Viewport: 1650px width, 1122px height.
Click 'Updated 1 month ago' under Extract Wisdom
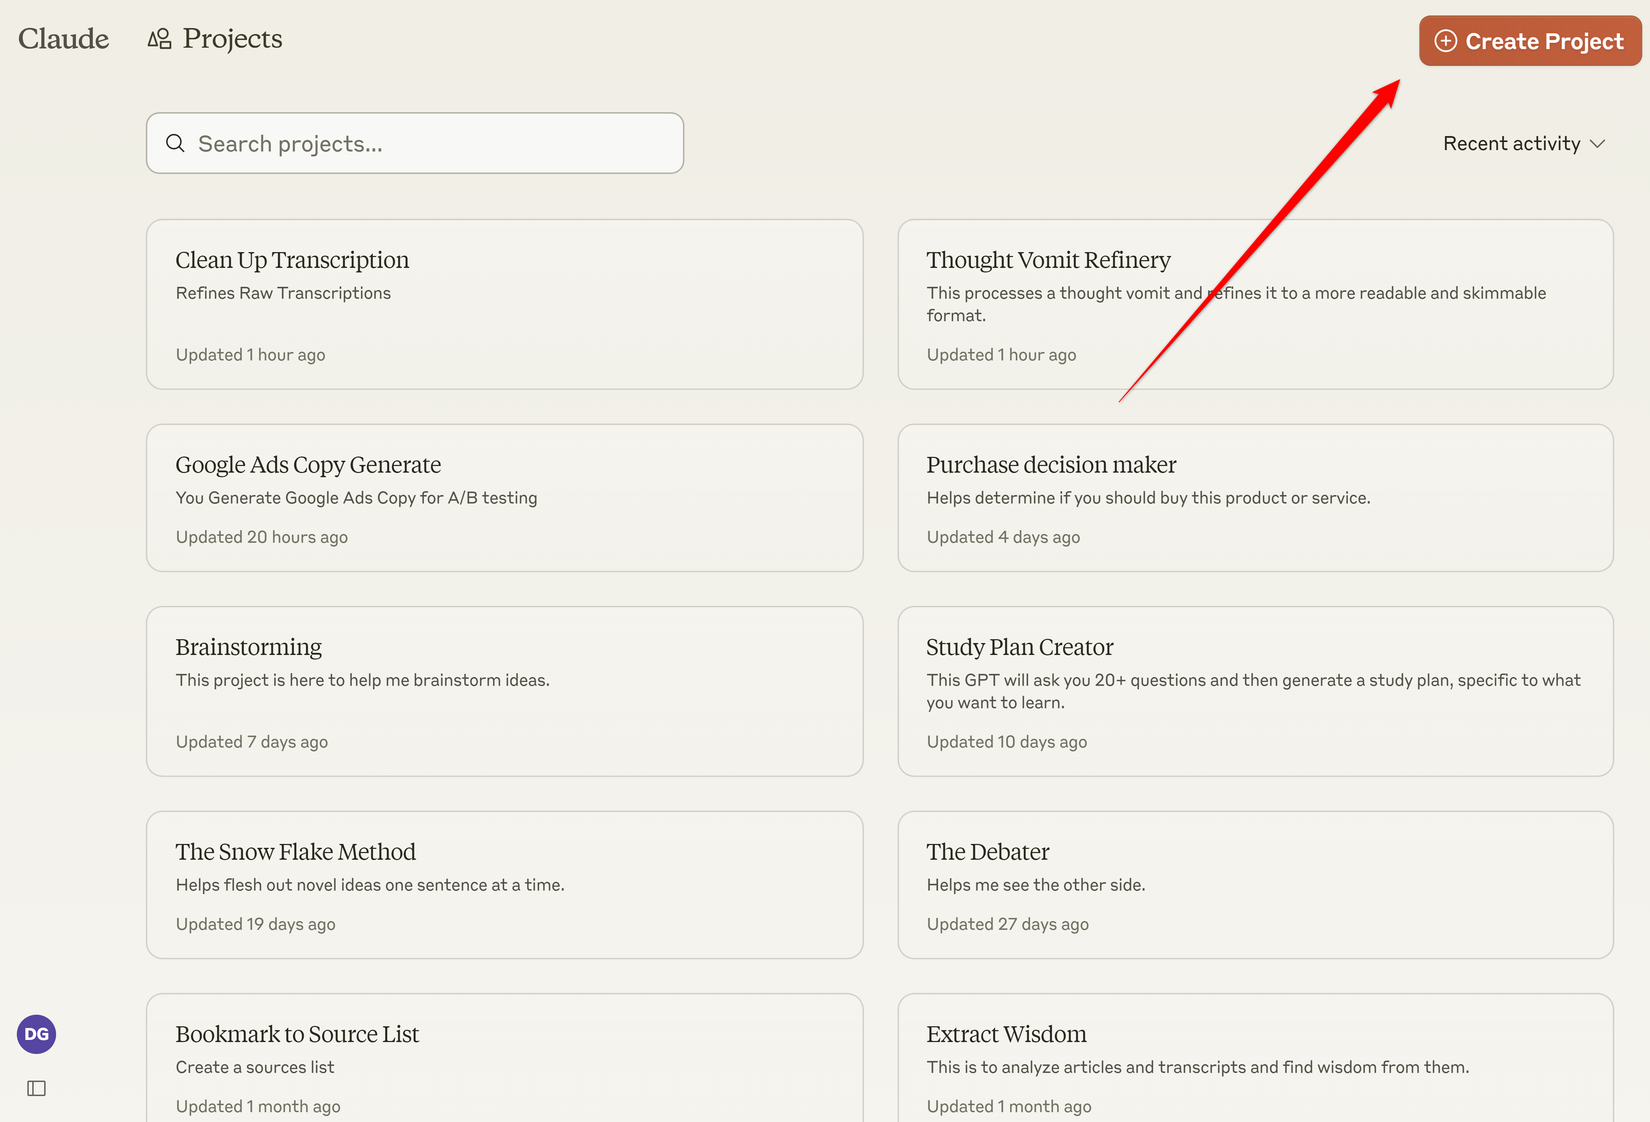[1009, 1106]
